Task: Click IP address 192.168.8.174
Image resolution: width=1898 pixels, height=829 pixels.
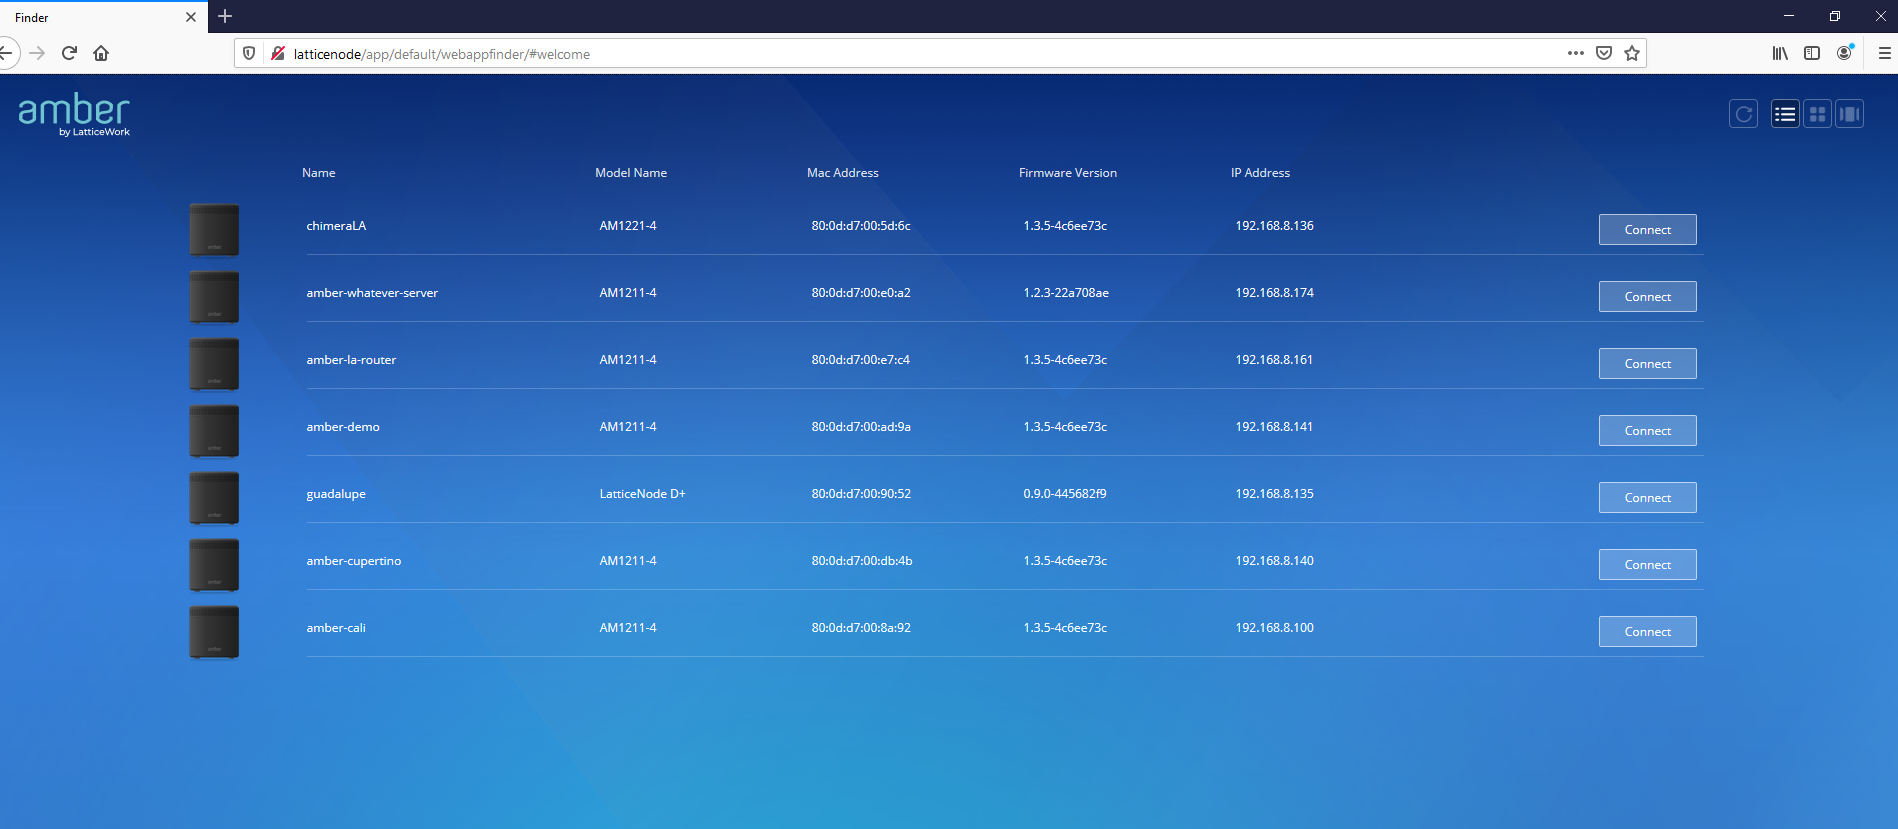Action: click(x=1274, y=293)
